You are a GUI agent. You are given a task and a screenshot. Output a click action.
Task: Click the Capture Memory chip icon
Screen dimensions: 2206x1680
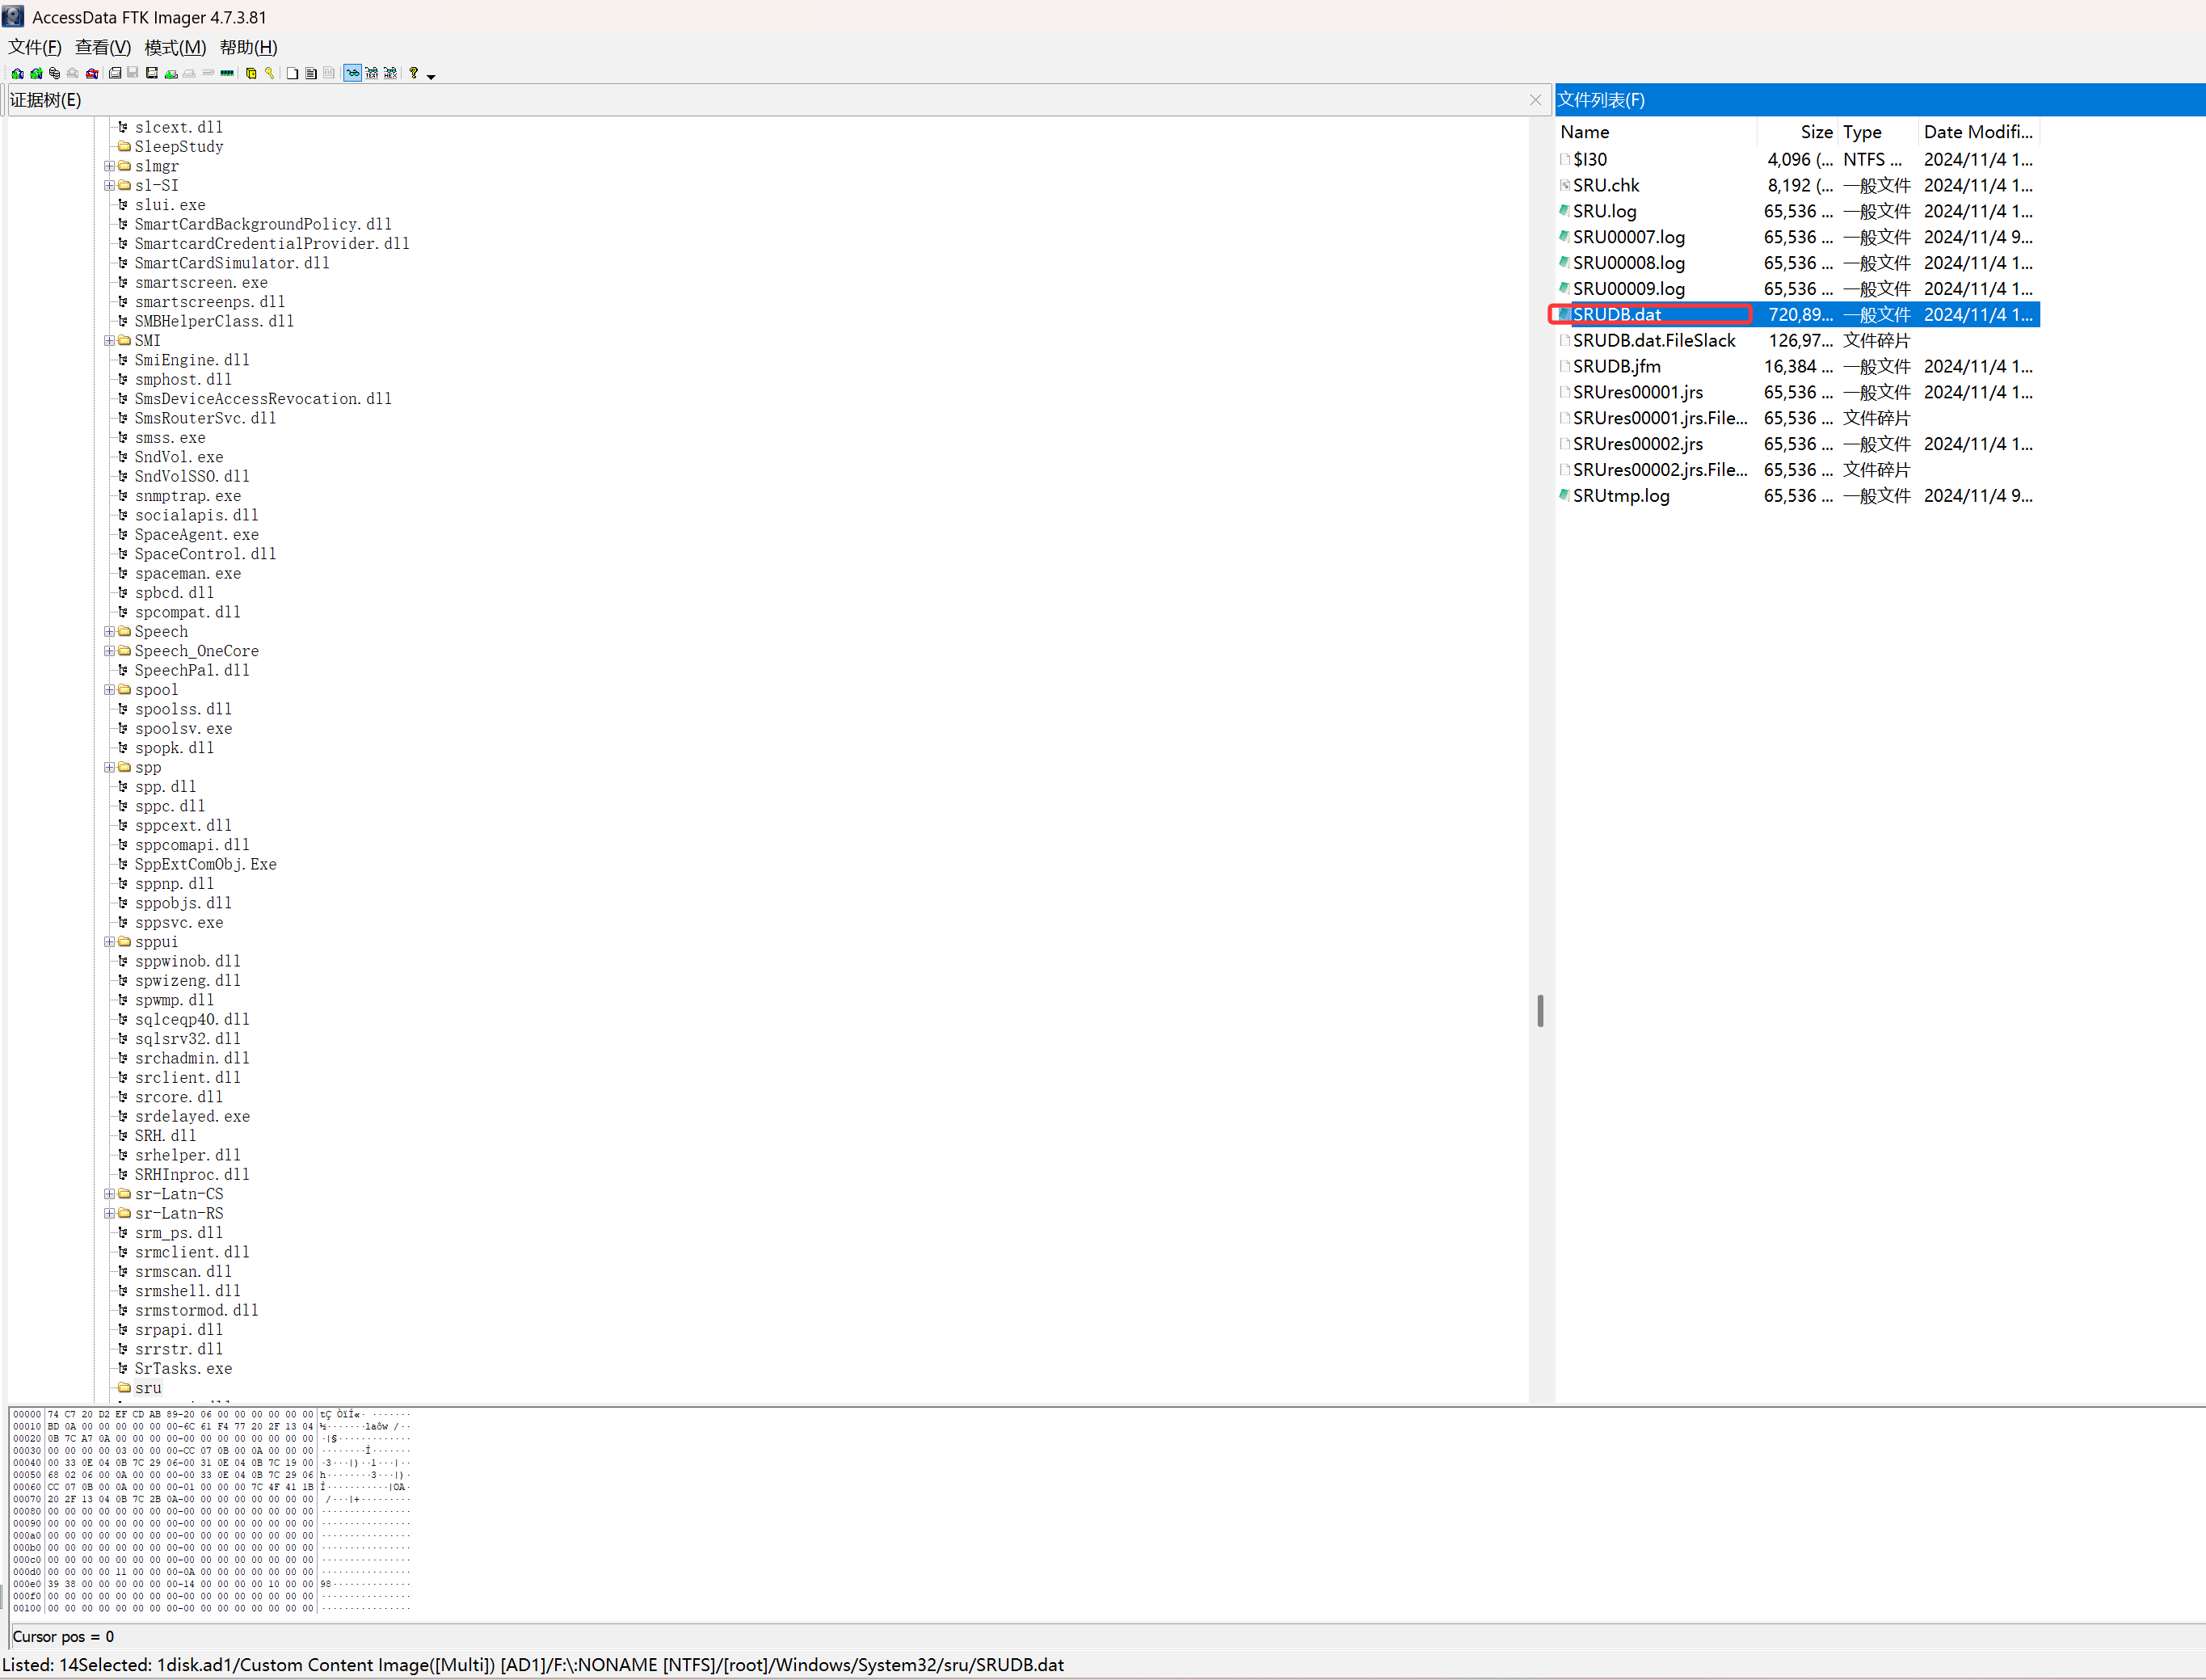[227, 73]
